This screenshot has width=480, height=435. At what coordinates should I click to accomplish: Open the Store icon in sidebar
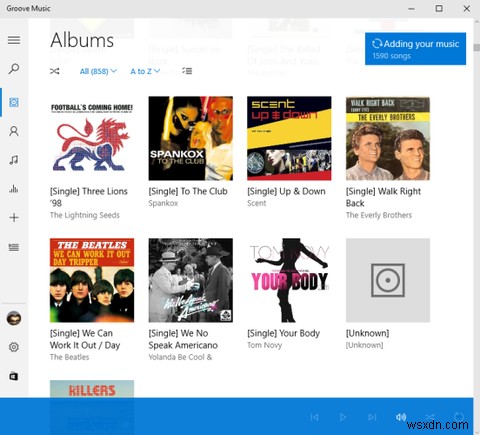pyautogui.click(x=14, y=376)
